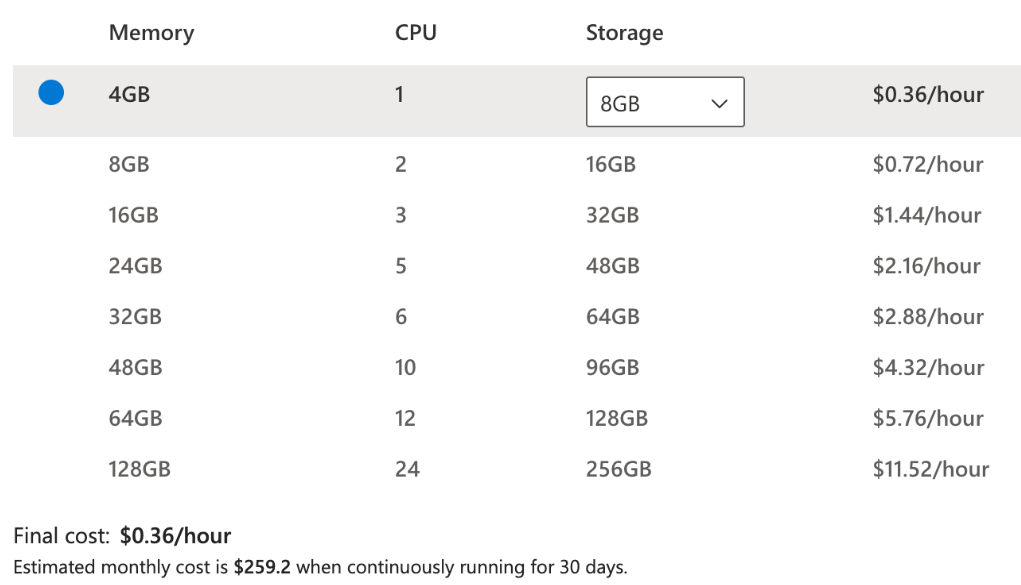Select the 48GB memory tier
Viewport: 1021px width, 585px height.
tap(135, 368)
